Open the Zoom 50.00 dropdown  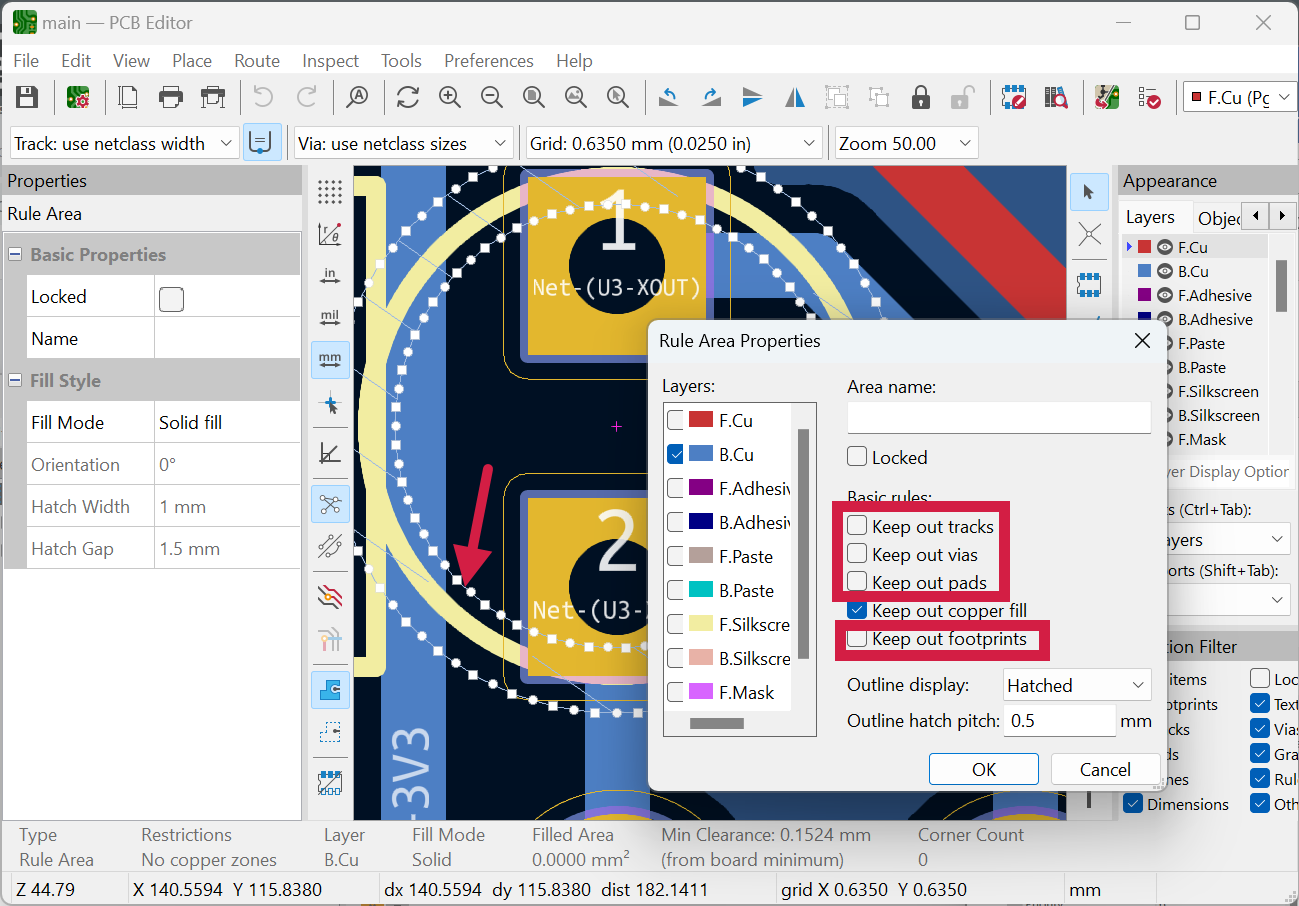tap(907, 143)
